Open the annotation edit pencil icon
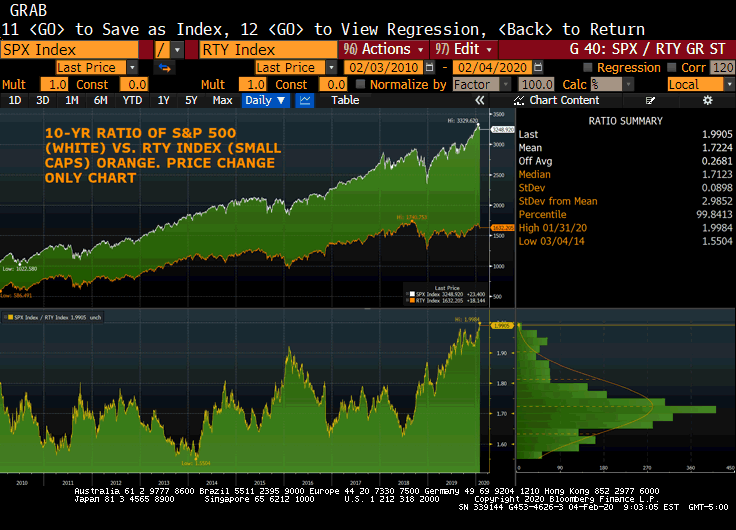The image size is (736, 530). coord(650,100)
